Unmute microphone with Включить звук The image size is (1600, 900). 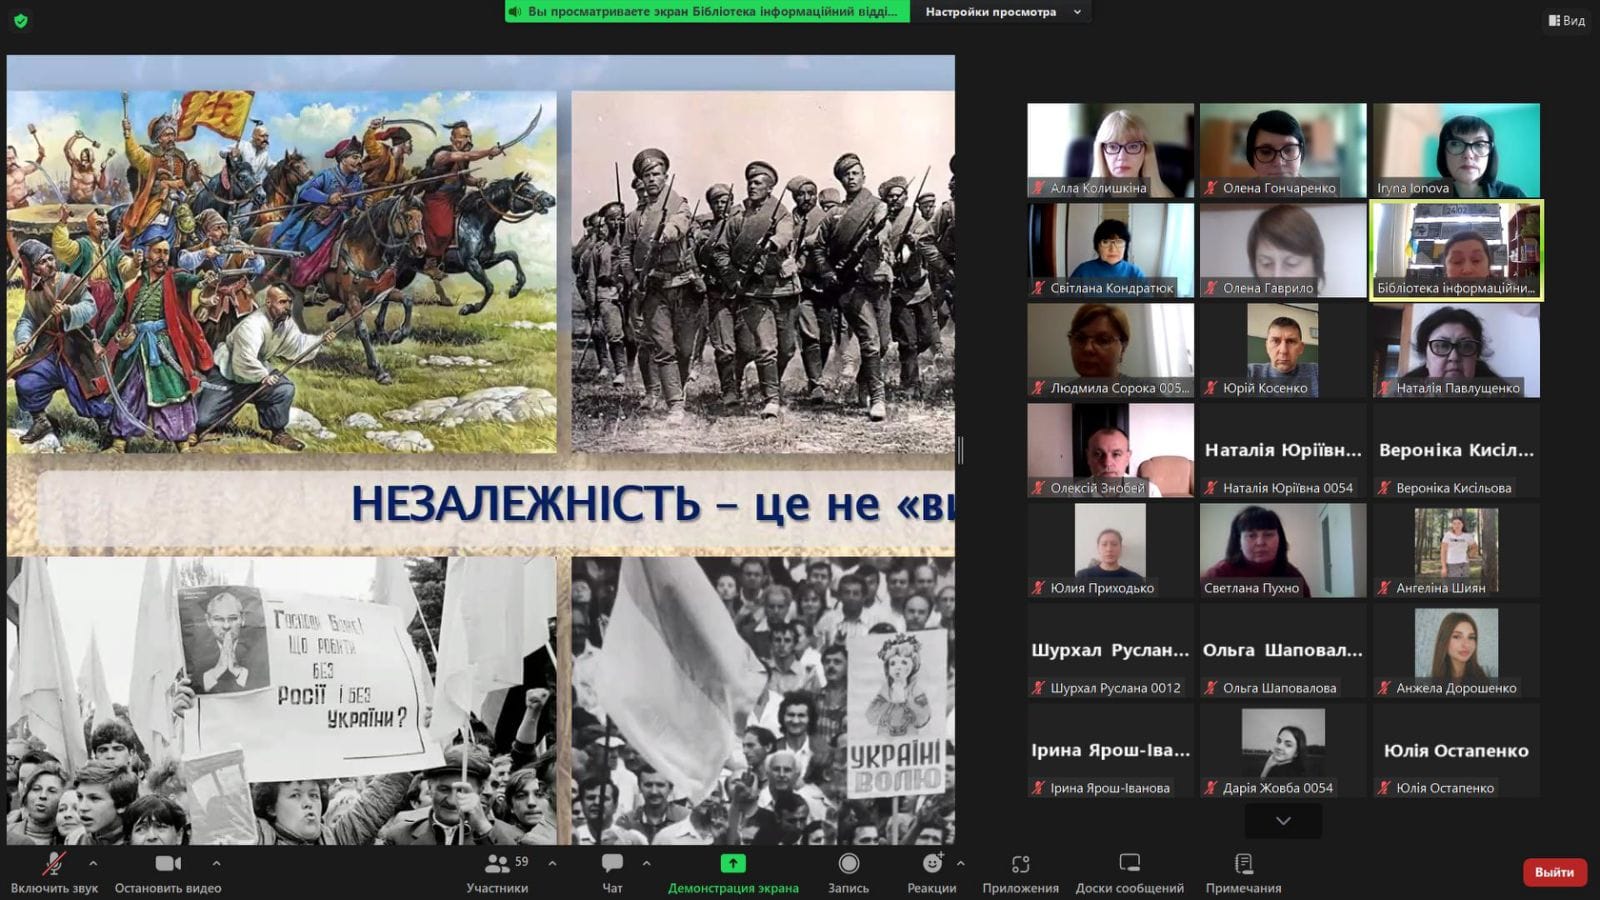tap(54, 872)
